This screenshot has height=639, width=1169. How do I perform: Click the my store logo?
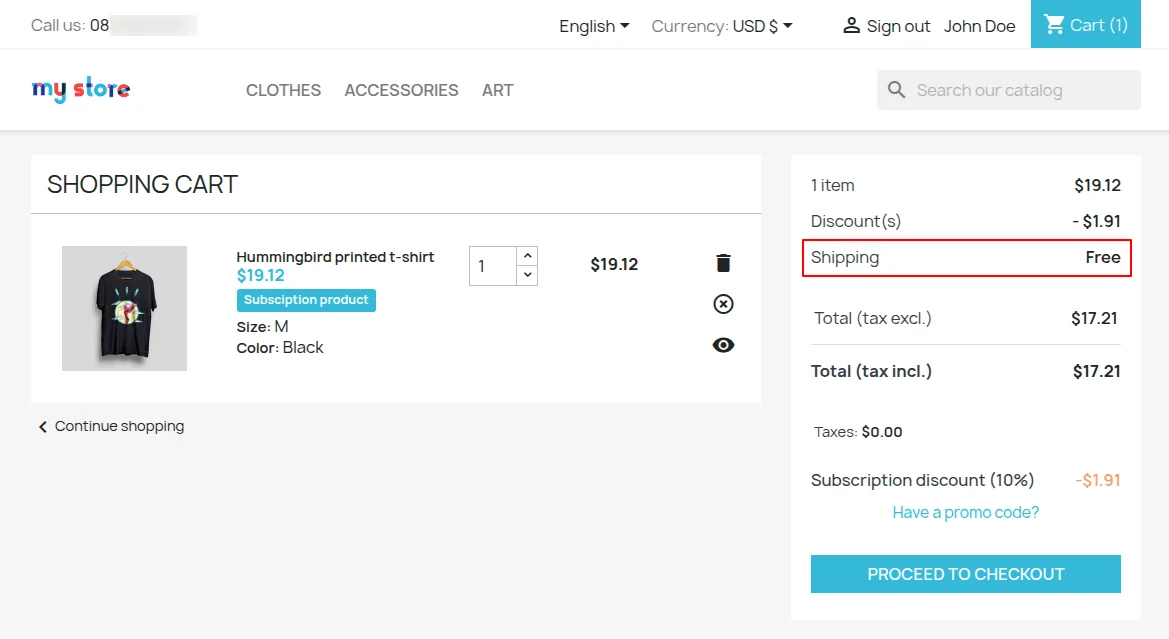(x=80, y=89)
